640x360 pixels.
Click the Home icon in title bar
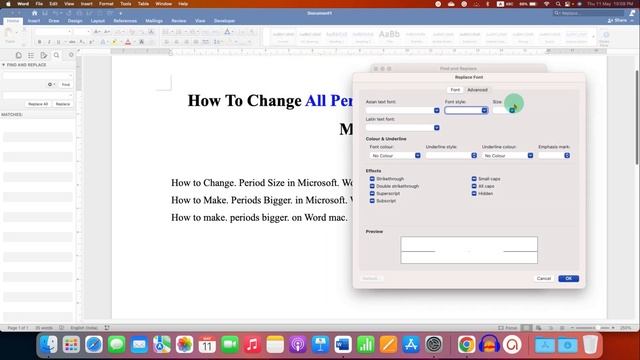point(35,13)
